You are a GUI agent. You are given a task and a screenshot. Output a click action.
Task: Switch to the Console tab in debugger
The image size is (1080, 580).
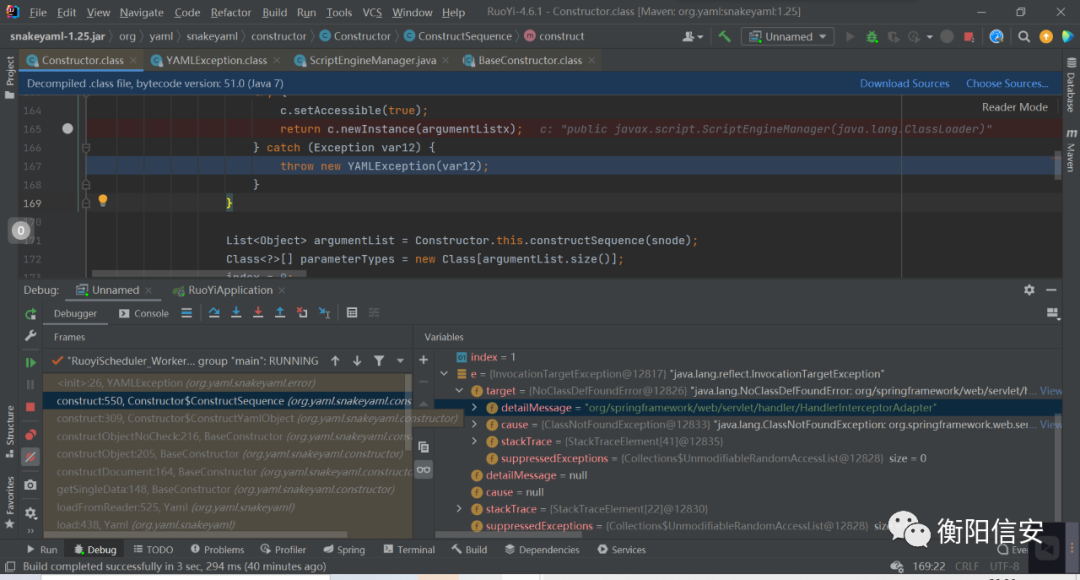tap(144, 313)
